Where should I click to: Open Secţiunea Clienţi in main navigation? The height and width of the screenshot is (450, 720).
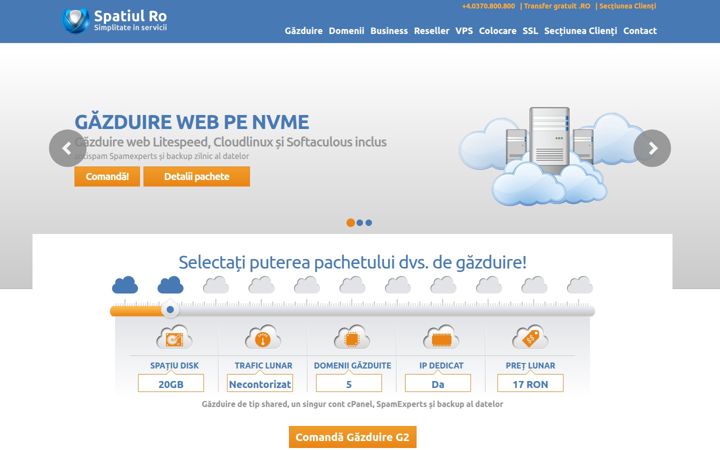pyautogui.click(x=580, y=31)
